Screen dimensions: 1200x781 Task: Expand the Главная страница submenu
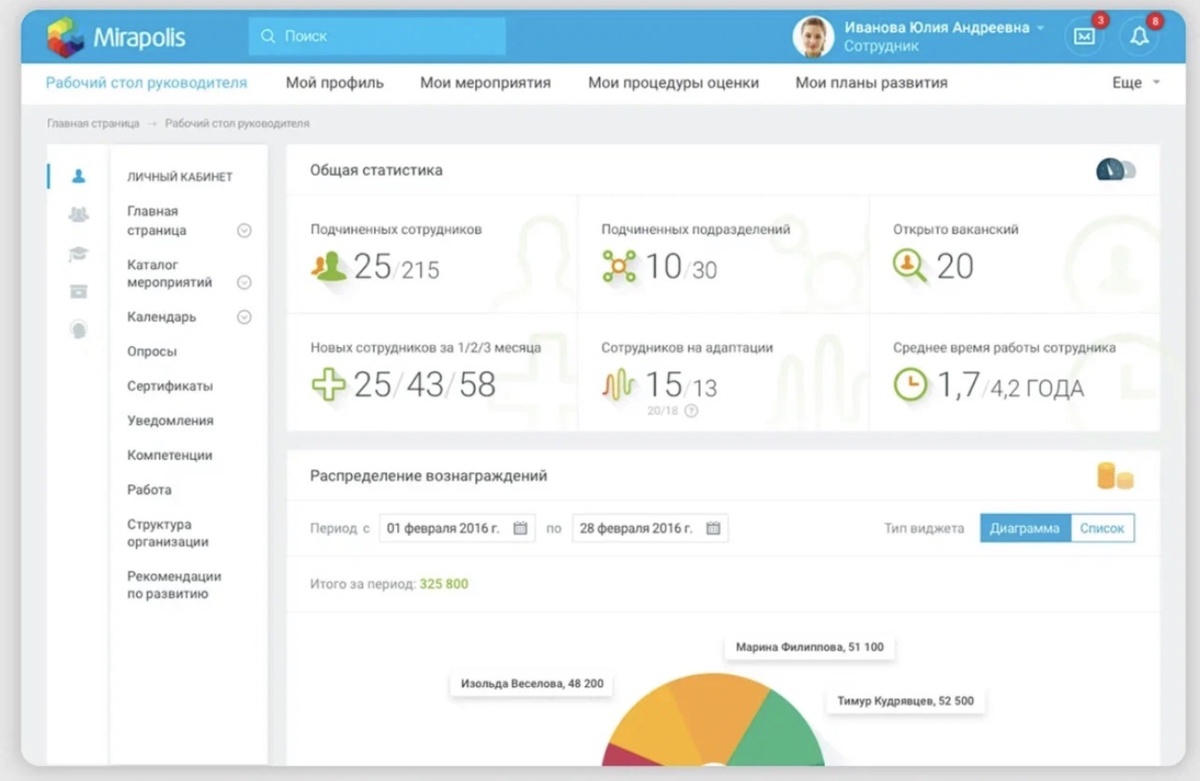coord(244,231)
